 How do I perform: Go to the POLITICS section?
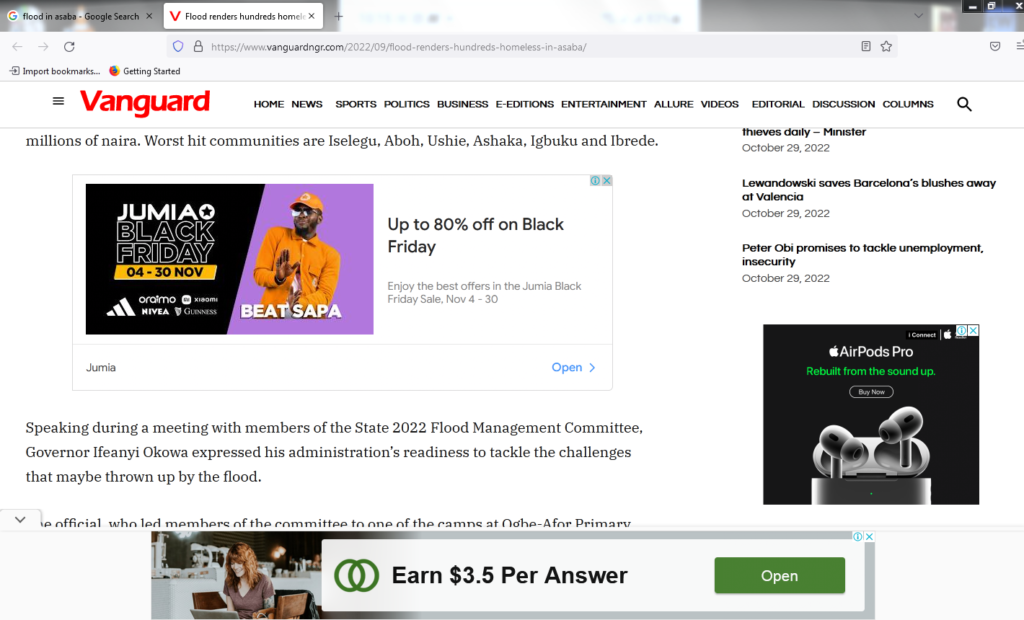point(406,104)
